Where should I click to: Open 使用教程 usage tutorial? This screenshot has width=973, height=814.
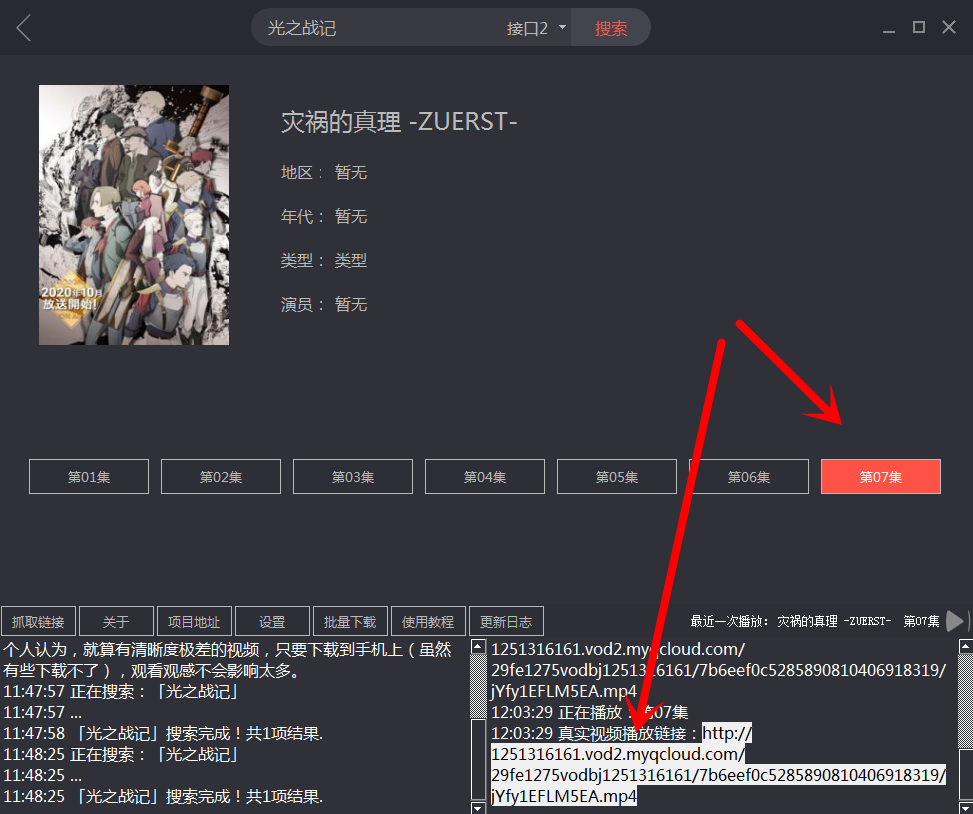(x=428, y=621)
